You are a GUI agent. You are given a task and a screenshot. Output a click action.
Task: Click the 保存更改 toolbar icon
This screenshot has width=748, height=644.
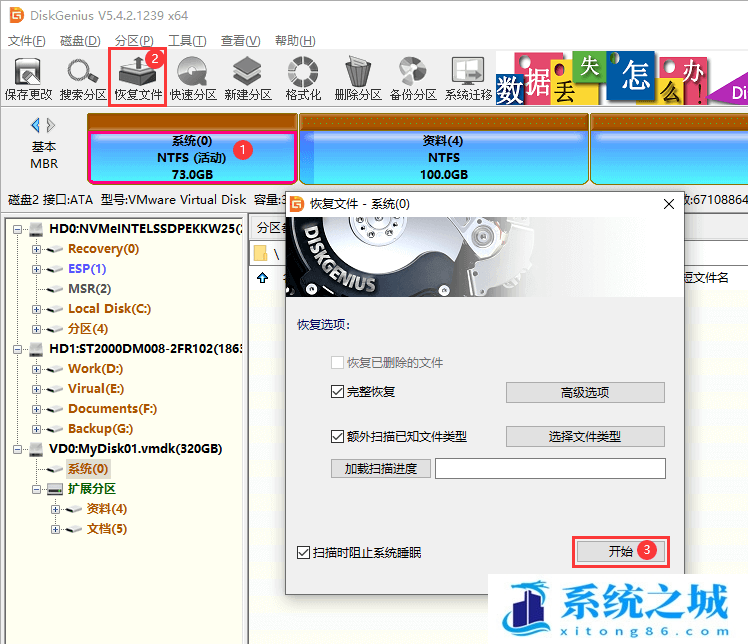coord(28,78)
